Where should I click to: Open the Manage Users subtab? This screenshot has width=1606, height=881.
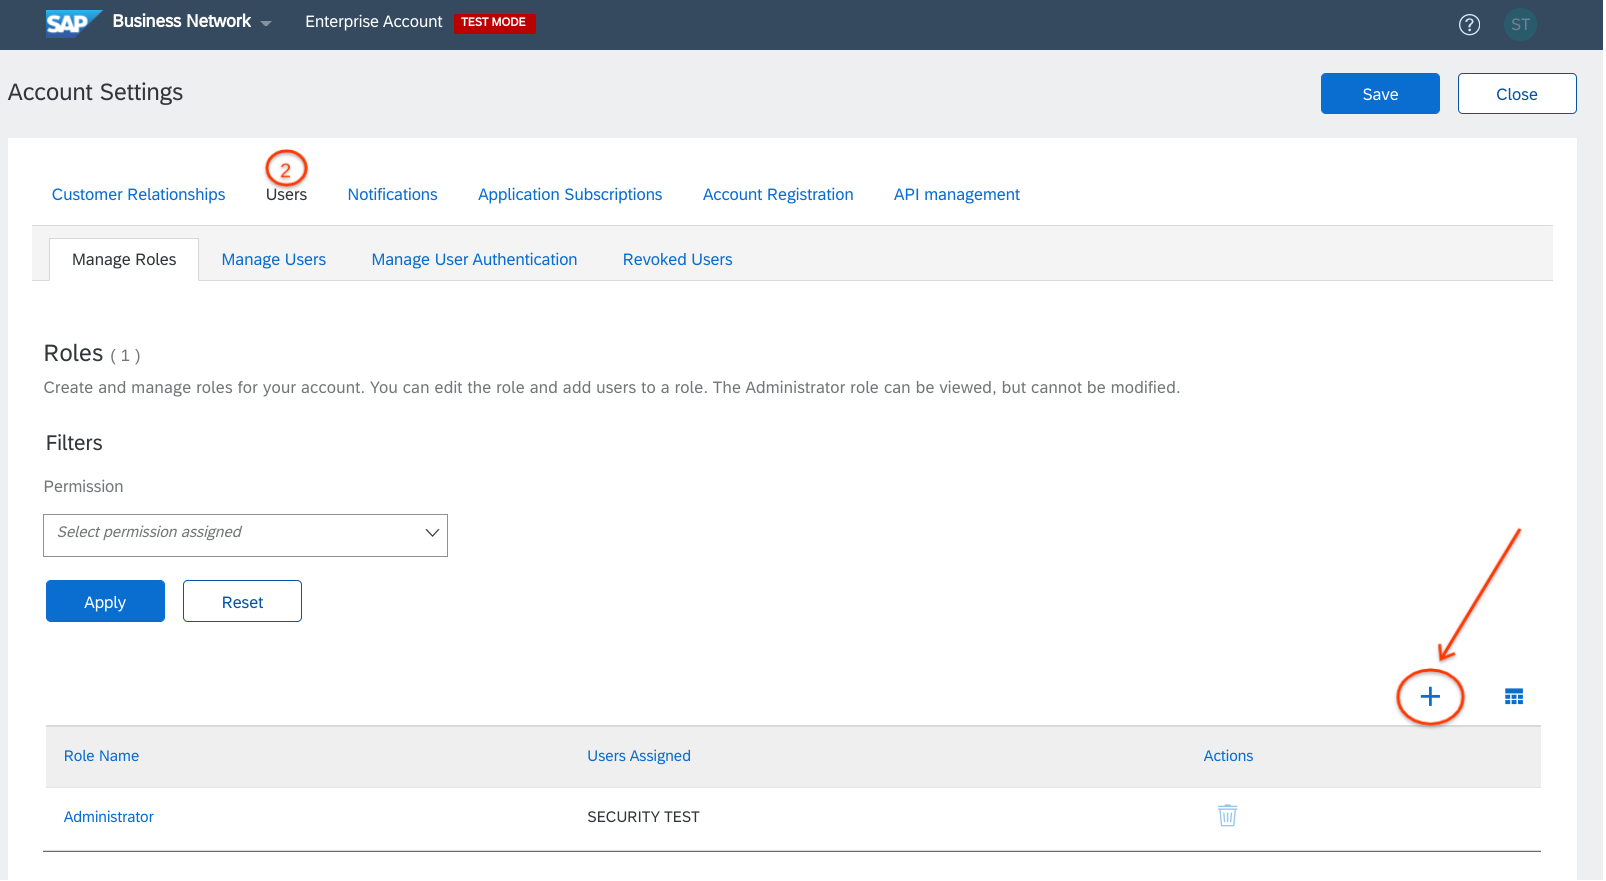(x=274, y=260)
